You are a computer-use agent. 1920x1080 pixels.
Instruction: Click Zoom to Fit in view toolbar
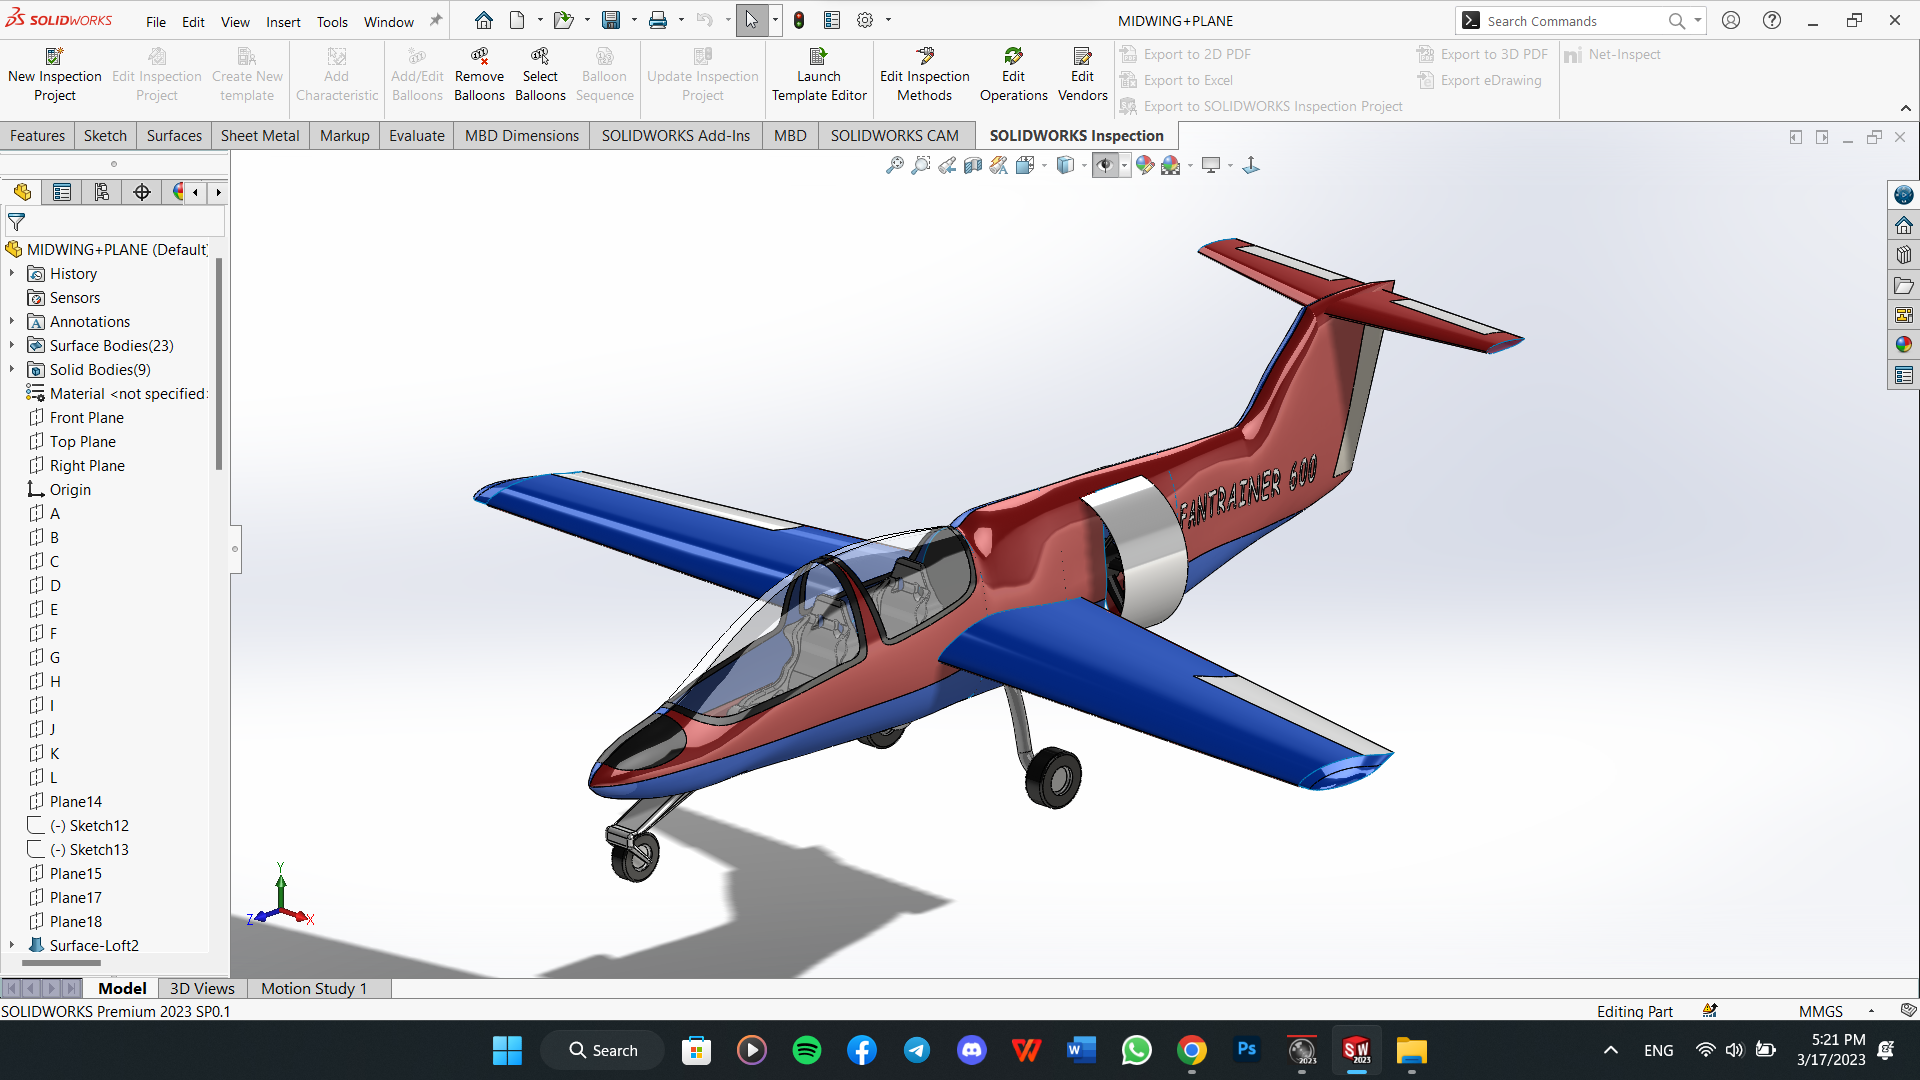click(x=895, y=165)
